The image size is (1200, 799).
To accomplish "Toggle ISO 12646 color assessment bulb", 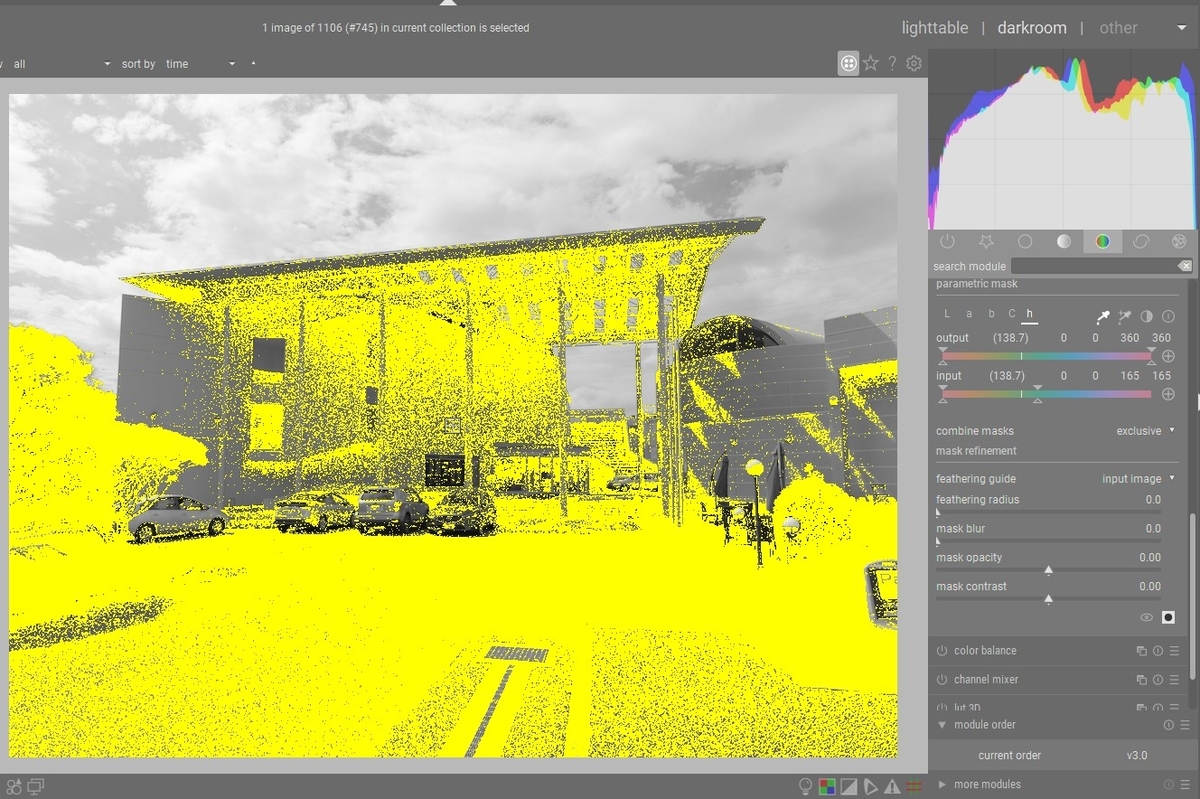I will (x=806, y=787).
